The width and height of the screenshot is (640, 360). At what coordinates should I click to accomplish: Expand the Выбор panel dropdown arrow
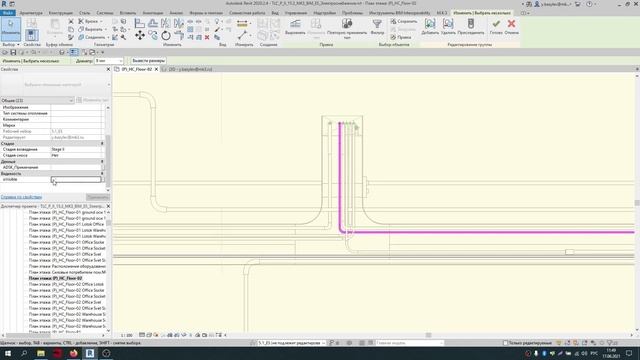(18, 44)
